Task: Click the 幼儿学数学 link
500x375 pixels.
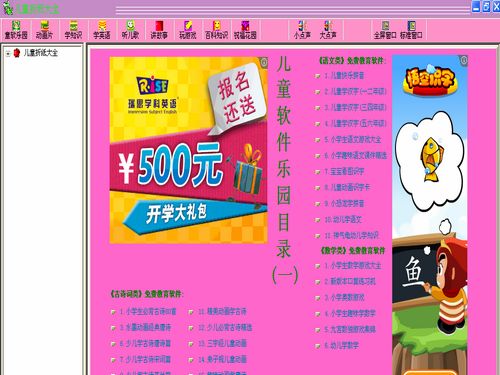Action: pos(342,345)
